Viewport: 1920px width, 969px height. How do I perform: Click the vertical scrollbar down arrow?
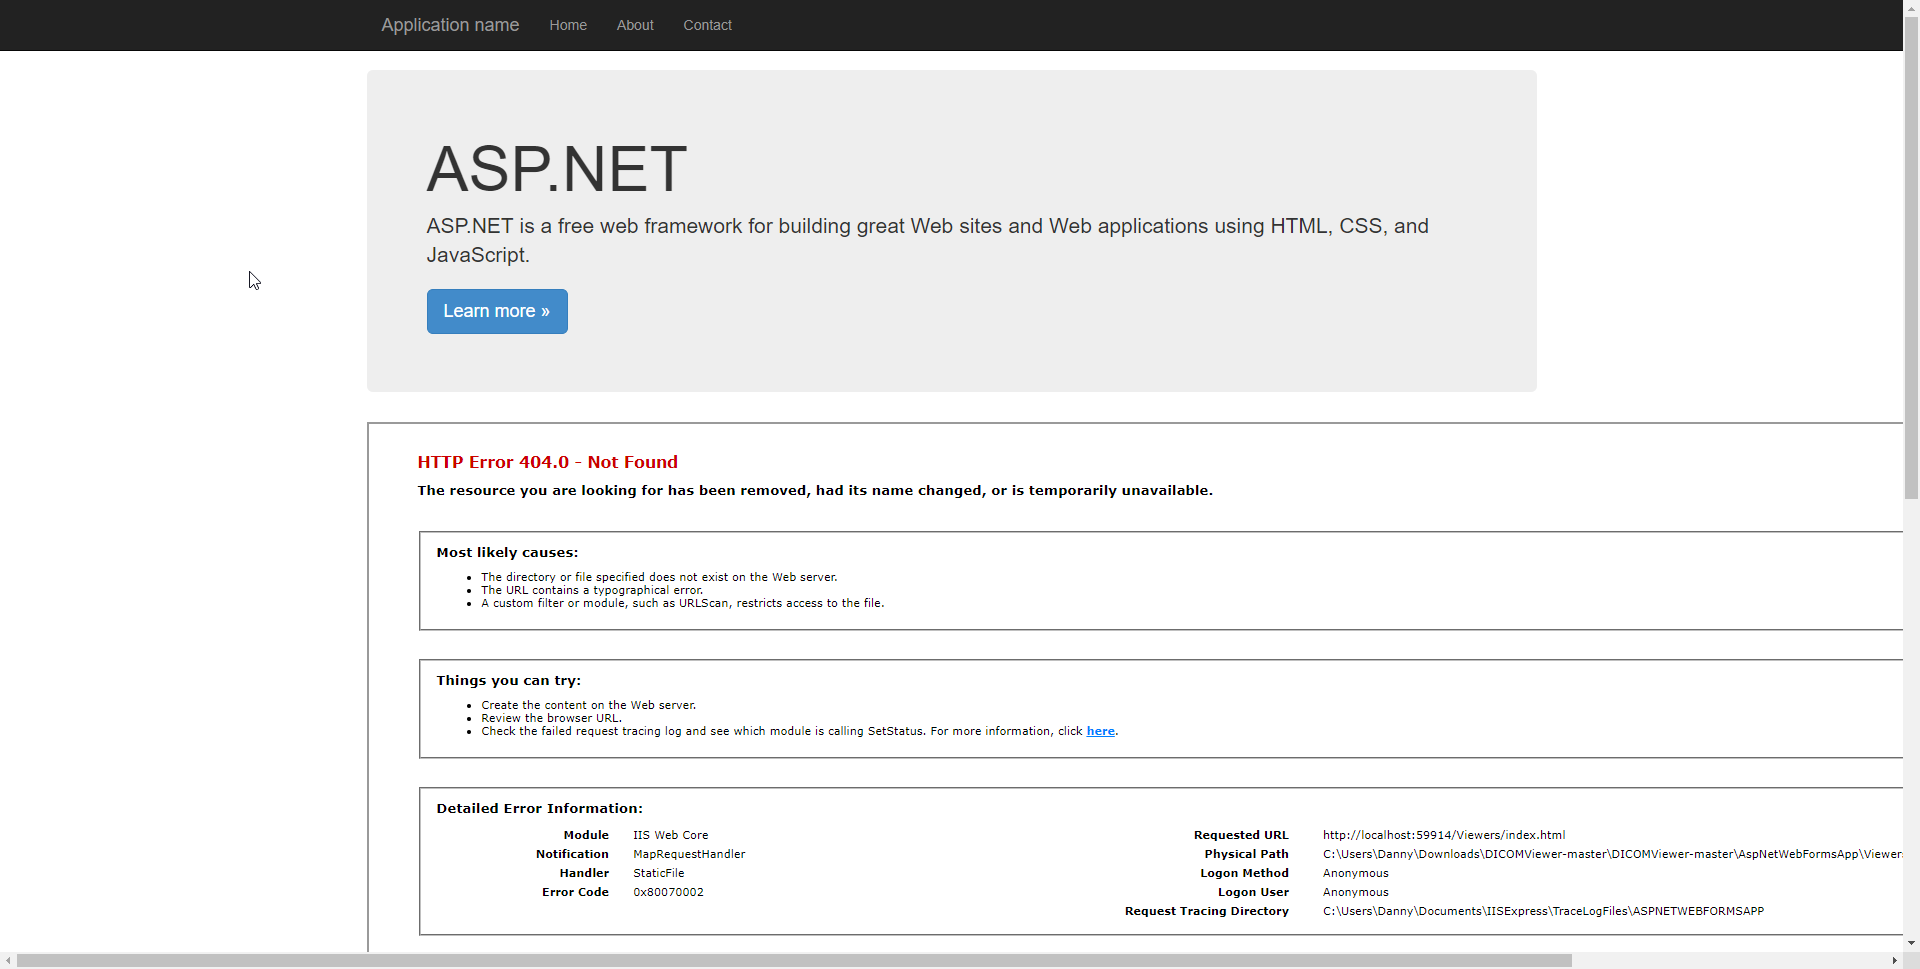point(1911,943)
